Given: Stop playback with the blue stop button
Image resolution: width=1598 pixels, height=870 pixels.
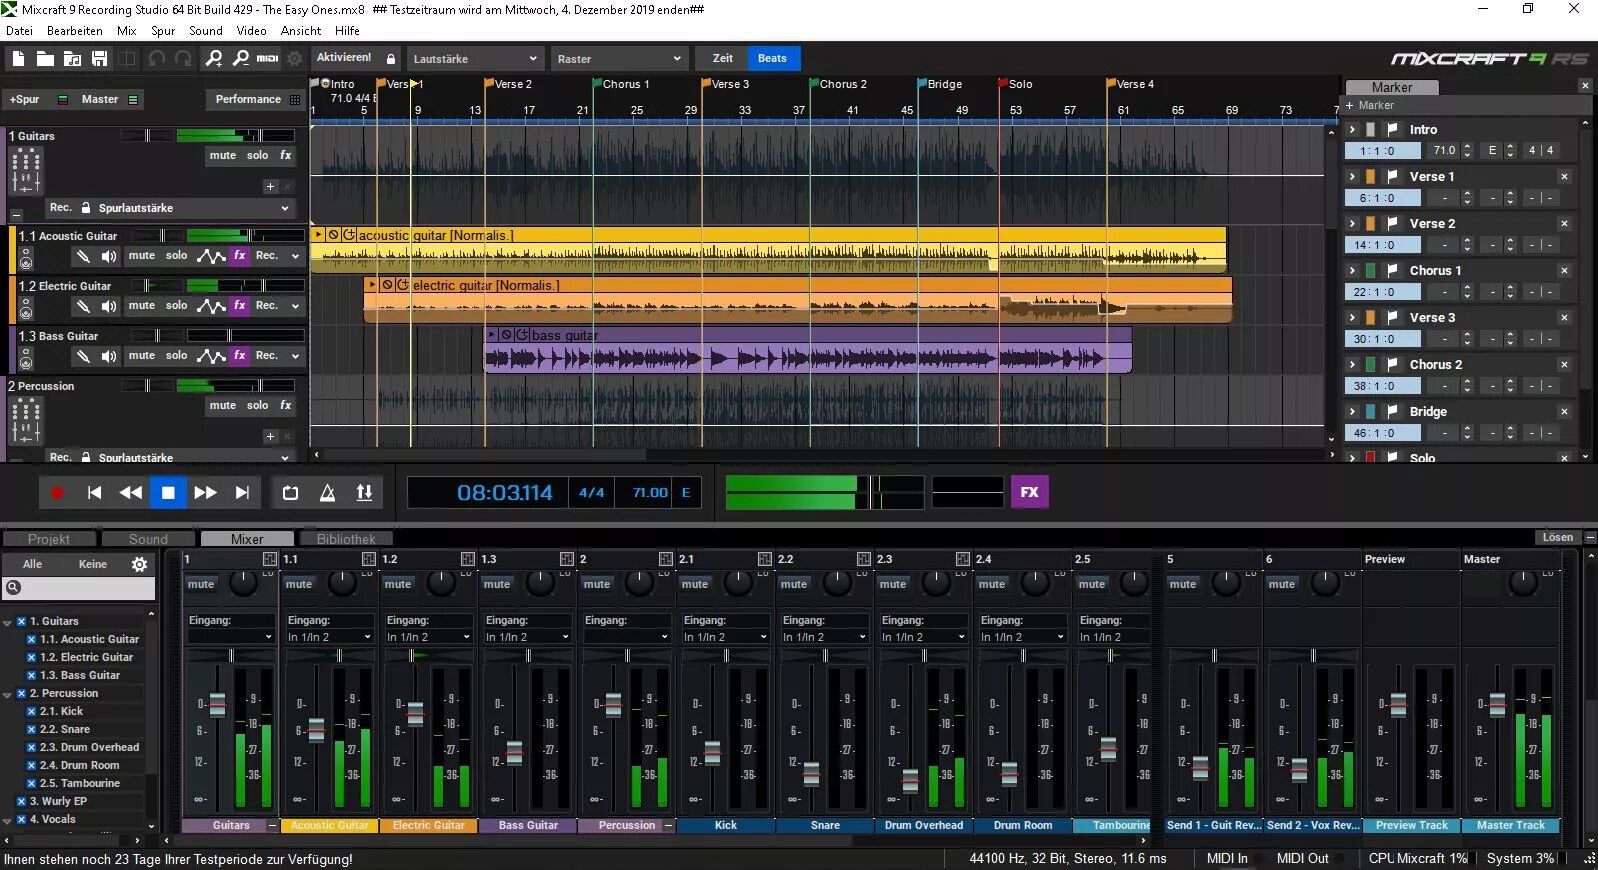Looking at the screenshot, I should click(x=168, y=492).
